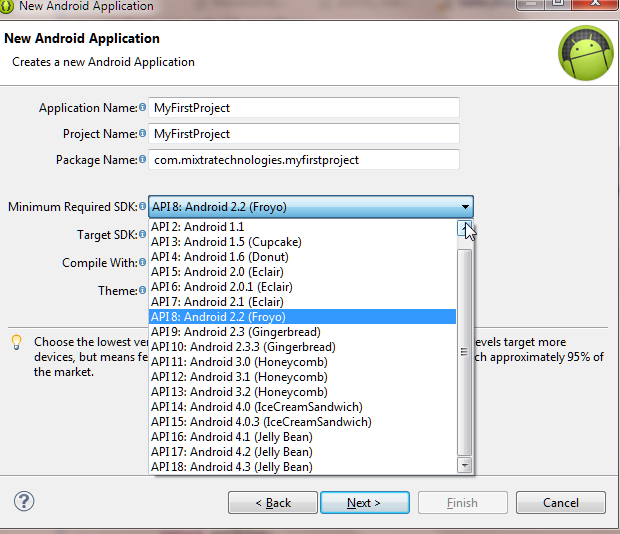Click the SDK list scrollbar up arrow
The height and width of the screenshot is (534, 620).
tap(464, 228)
